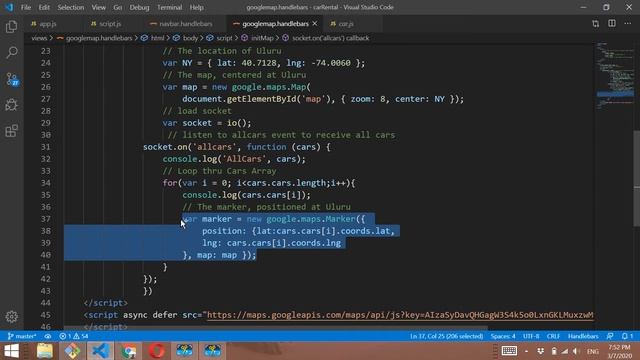
Task: Open the body breadcrumb item
Action: pyautogui.click(x=190, y=38)
